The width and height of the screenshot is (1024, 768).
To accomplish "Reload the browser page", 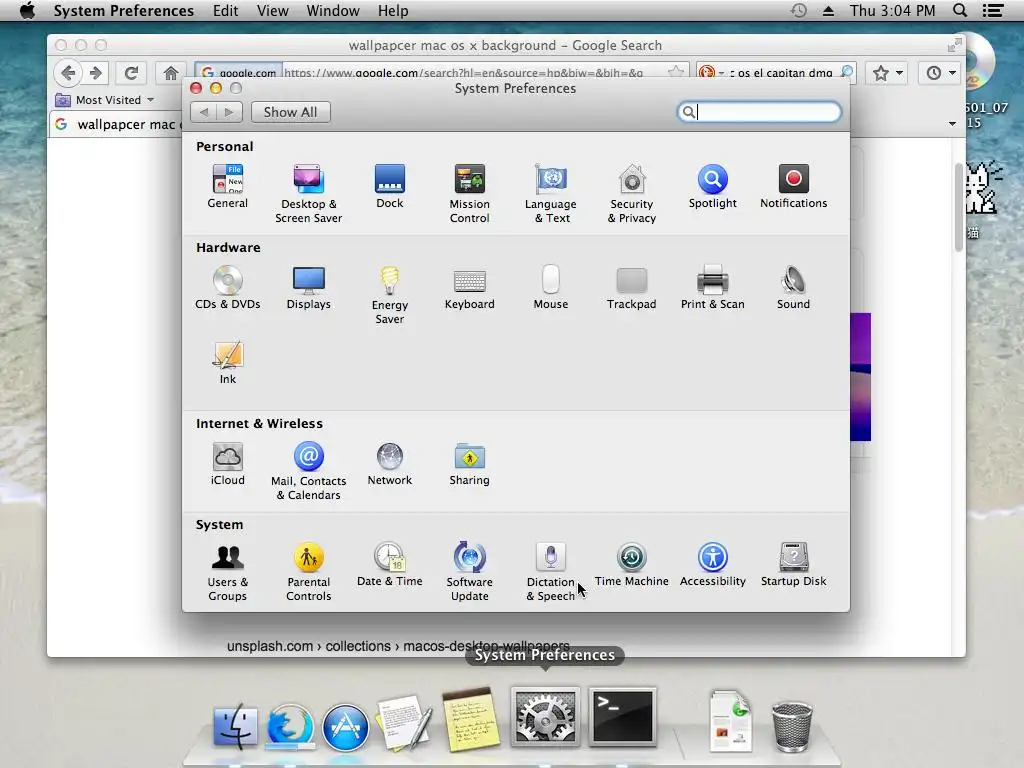I will click(131, 73).
